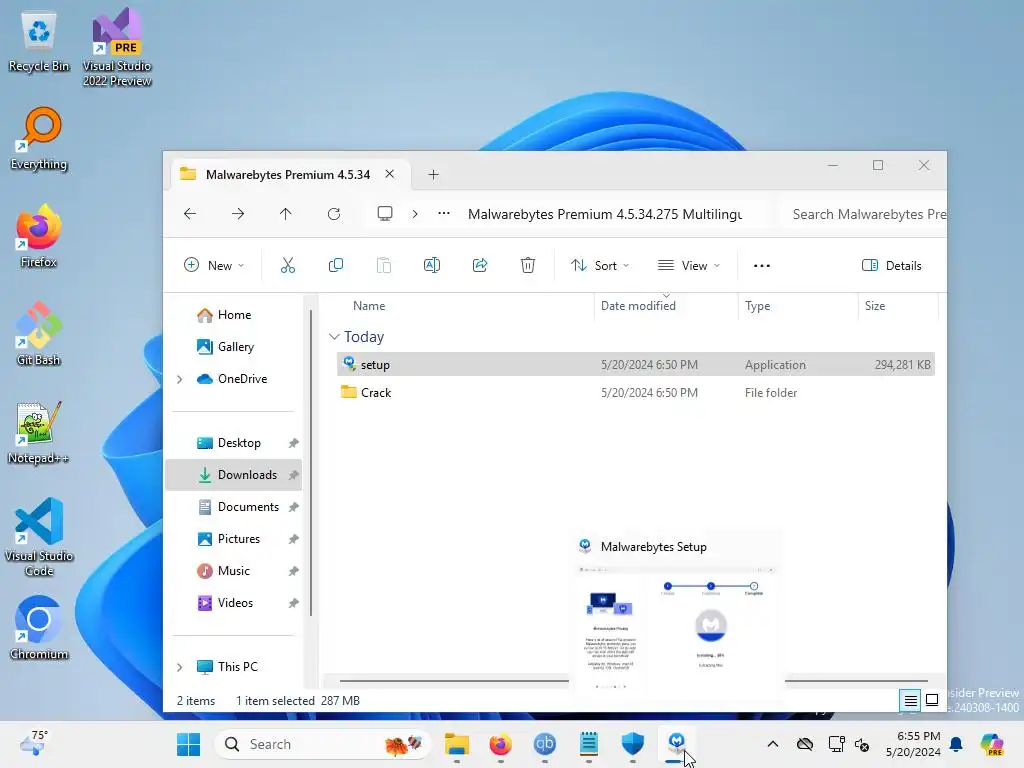Refresh the current folder view
Viewport: 1024px width, 768px height.
(334, 214)
